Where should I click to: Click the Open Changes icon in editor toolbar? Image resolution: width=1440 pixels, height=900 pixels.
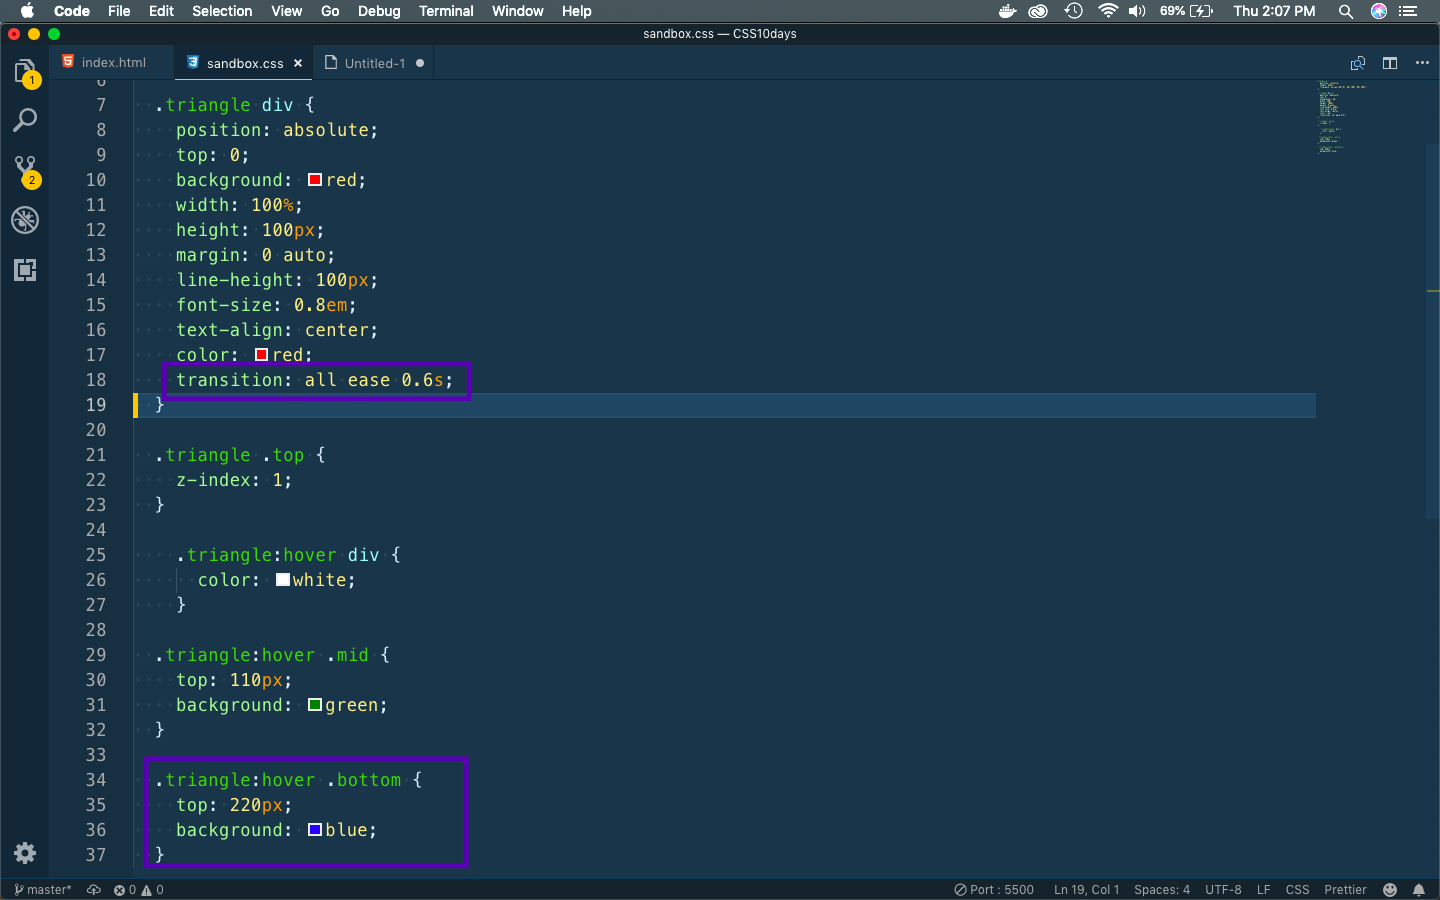1358,63
